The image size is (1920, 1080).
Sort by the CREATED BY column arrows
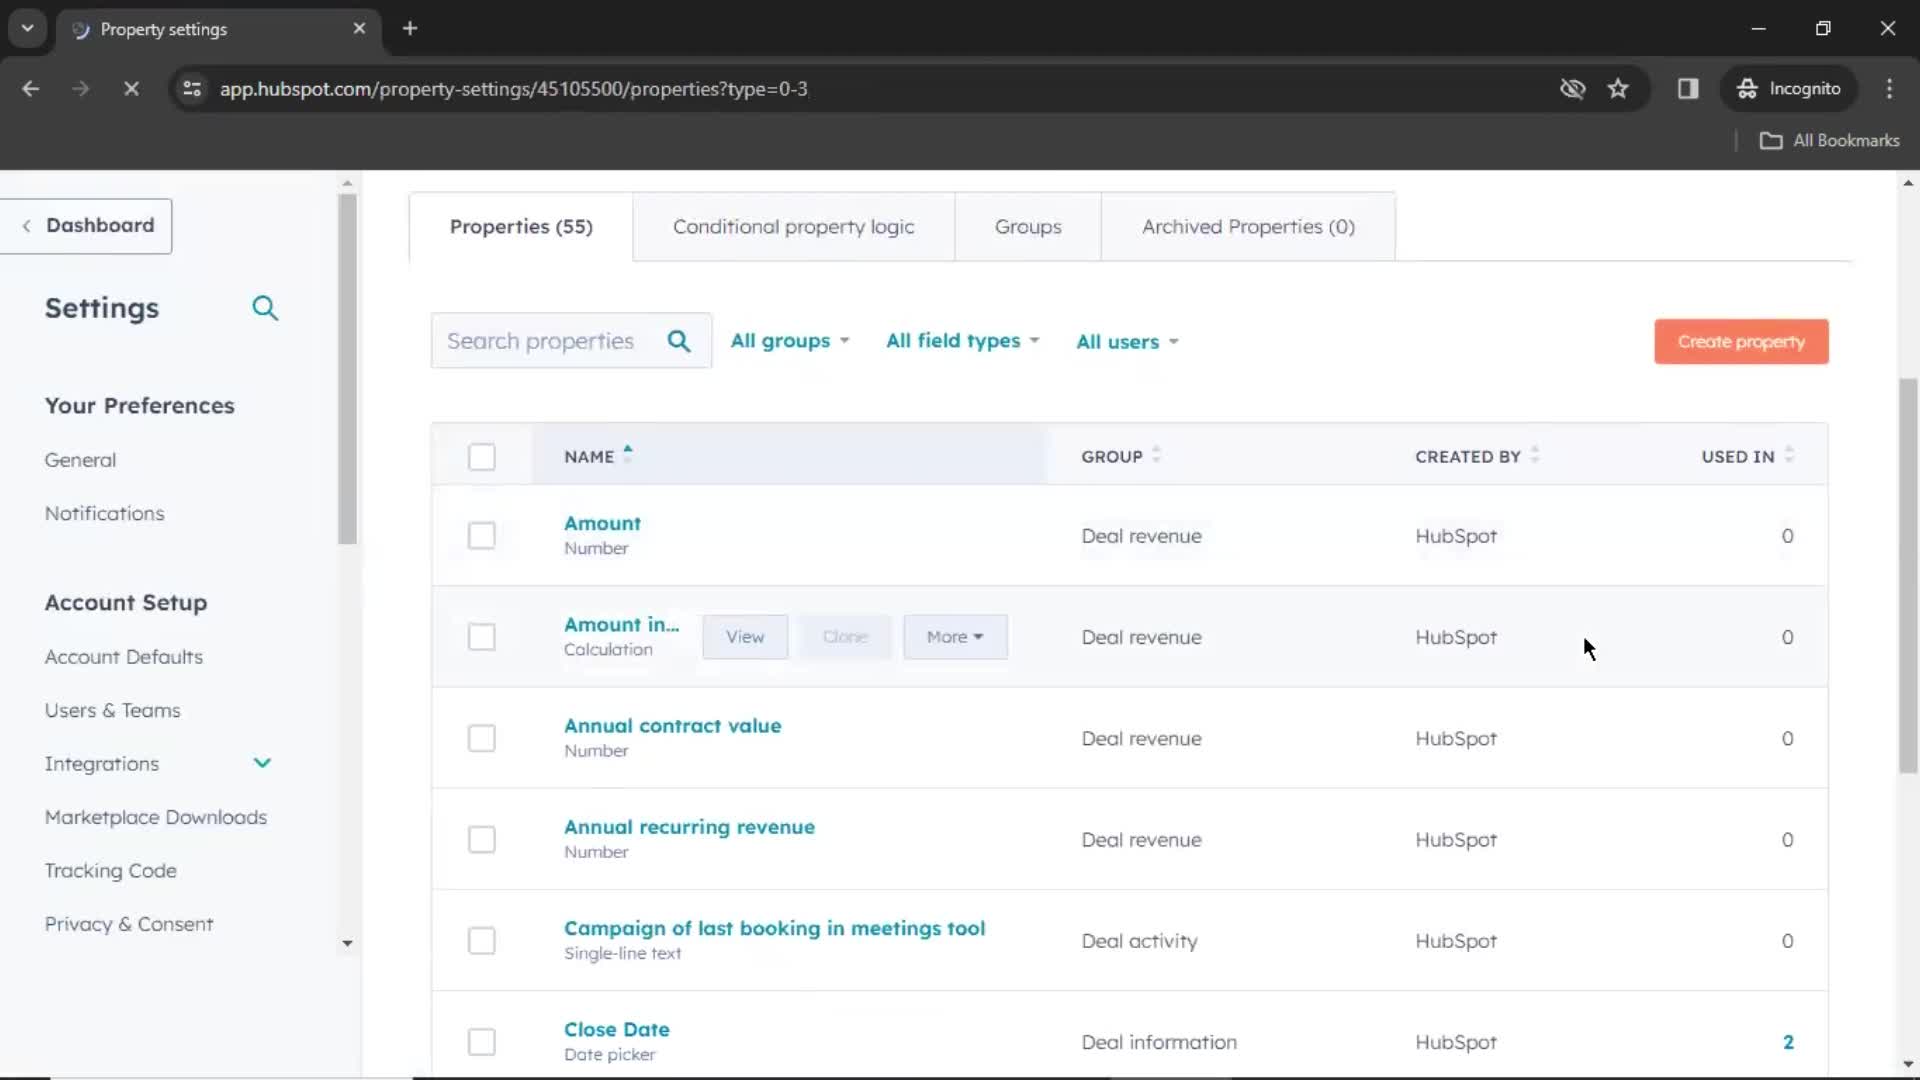(x=1534, y=455)
